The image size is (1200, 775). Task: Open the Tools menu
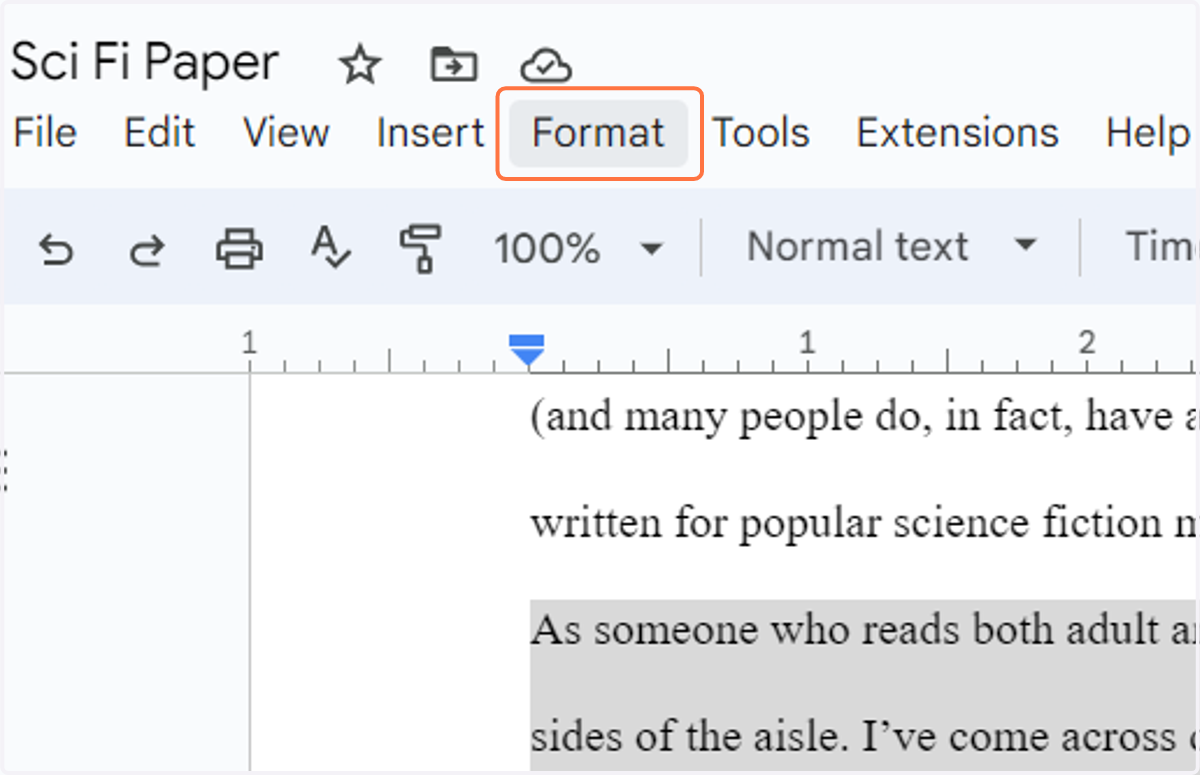pos(762,133)
